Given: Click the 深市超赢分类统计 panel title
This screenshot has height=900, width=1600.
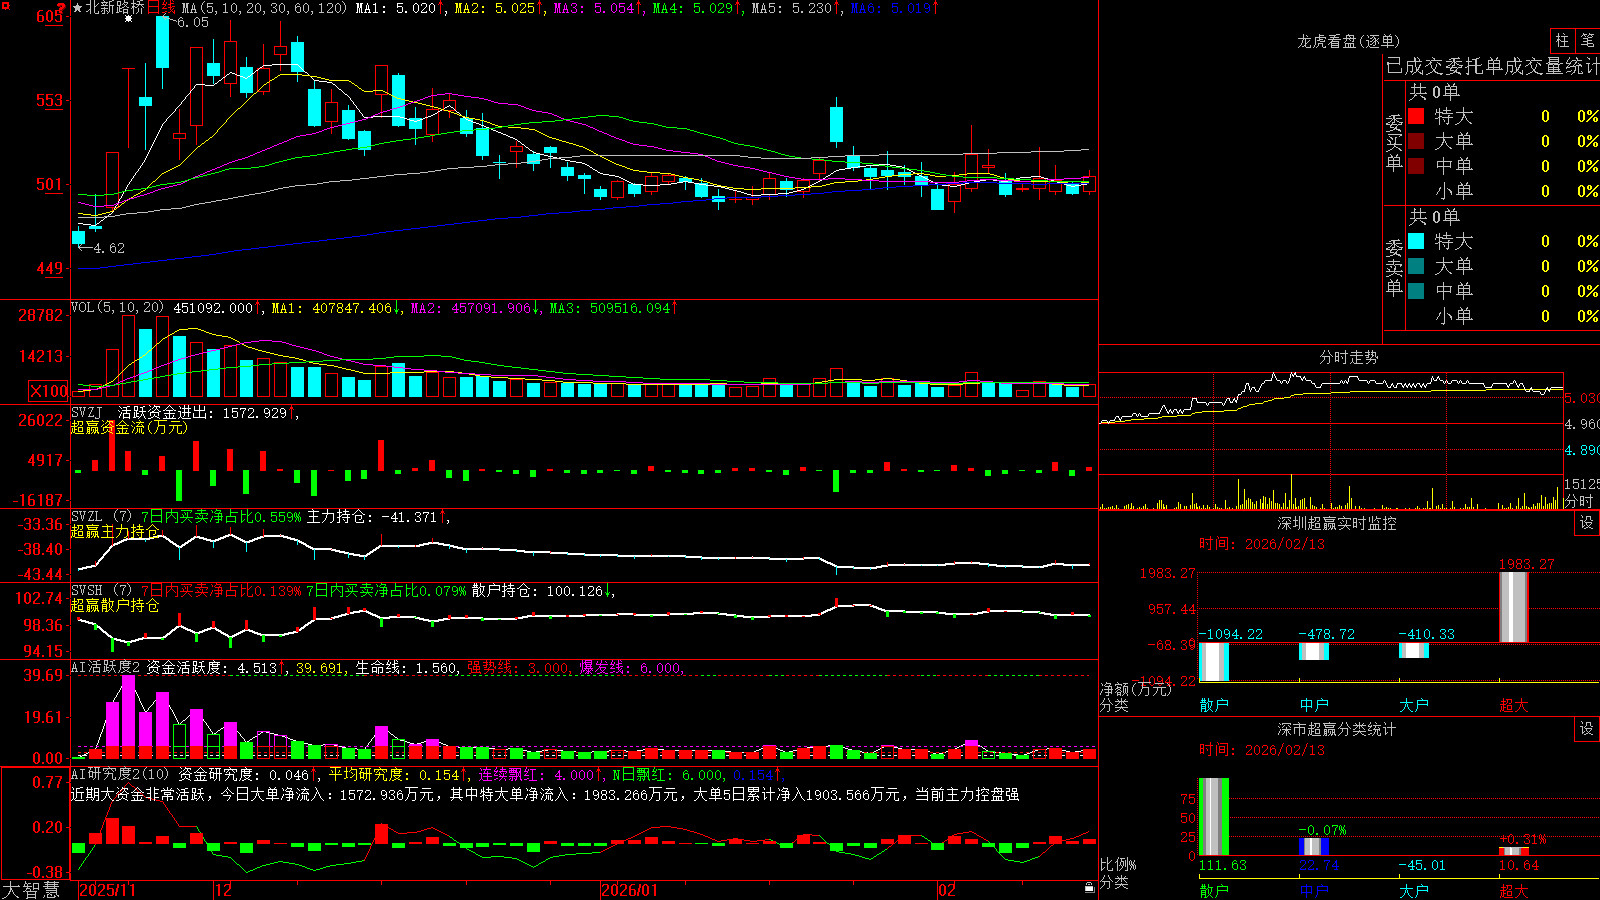Looking at the screenshot, I should (x=1337, y=729).
